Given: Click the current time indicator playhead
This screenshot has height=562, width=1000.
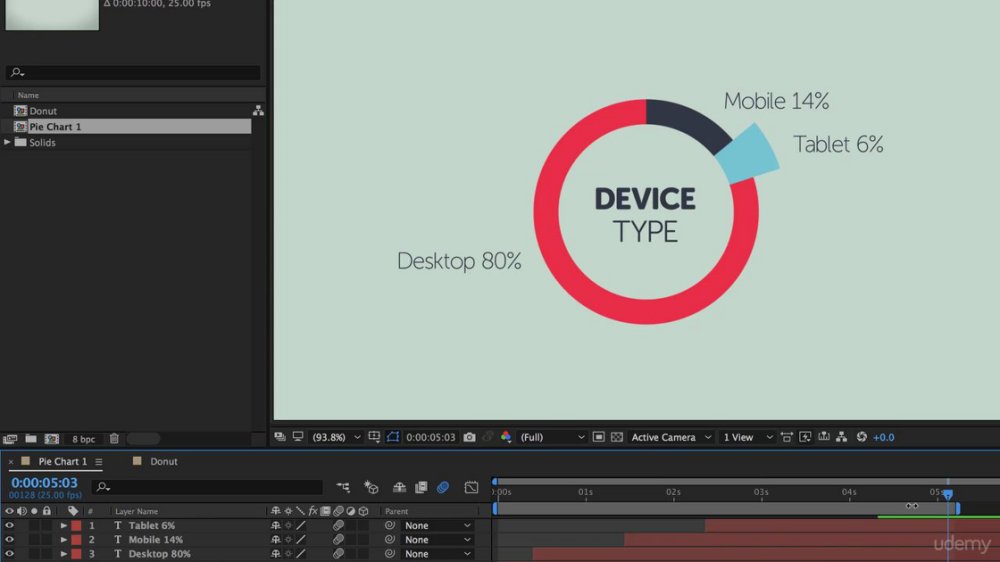Looking at the screenshot, I should coord(948,494).
